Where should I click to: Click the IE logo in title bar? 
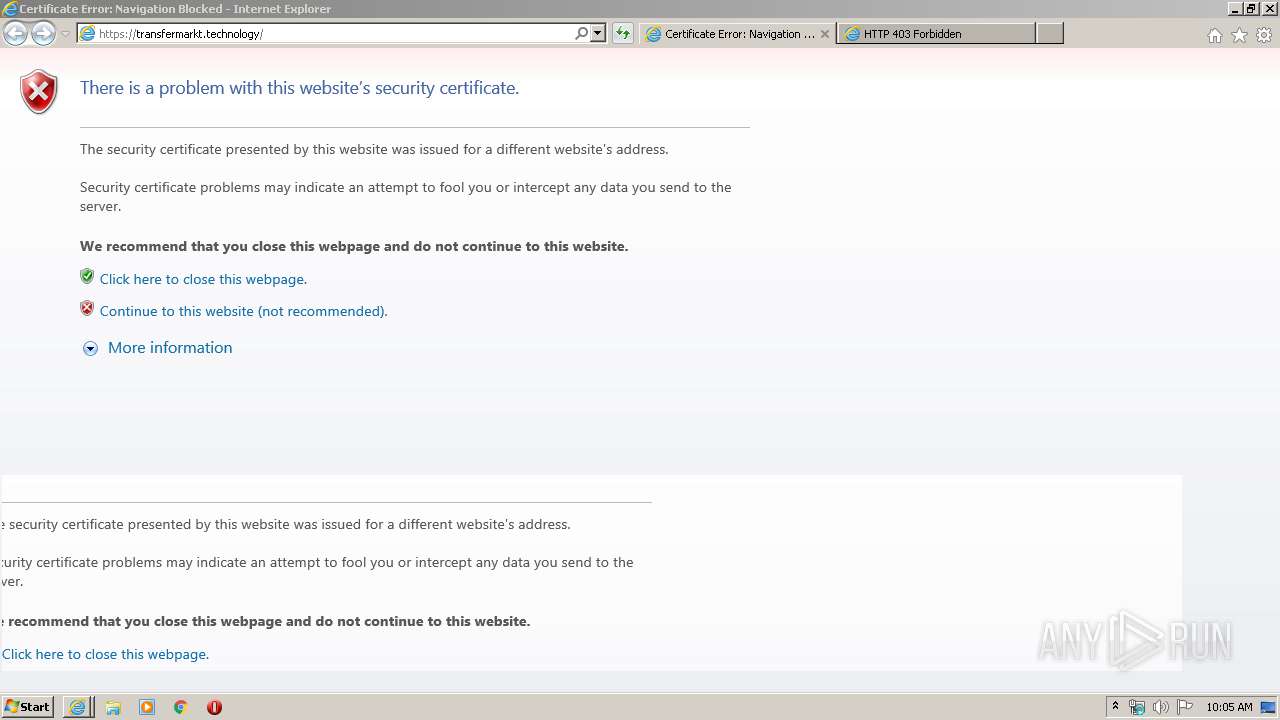point(10,9)
